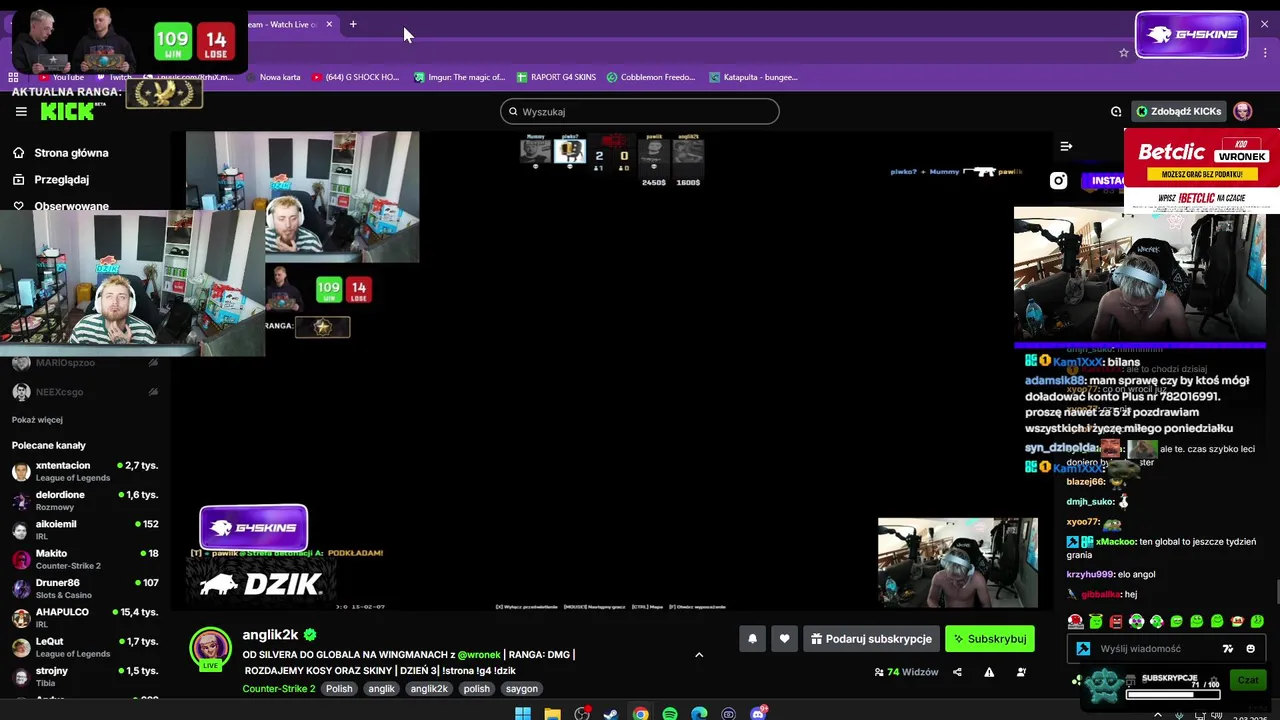Toggle the notification bell button

tap(752, 639)
